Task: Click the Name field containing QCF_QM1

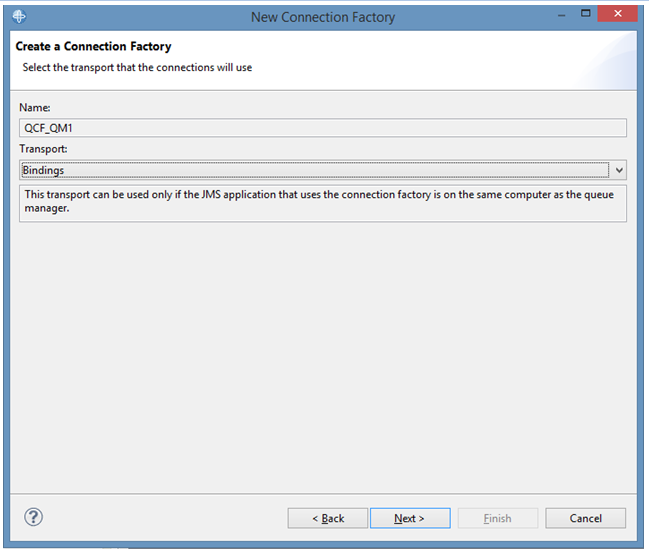Action: click(323, 128)
